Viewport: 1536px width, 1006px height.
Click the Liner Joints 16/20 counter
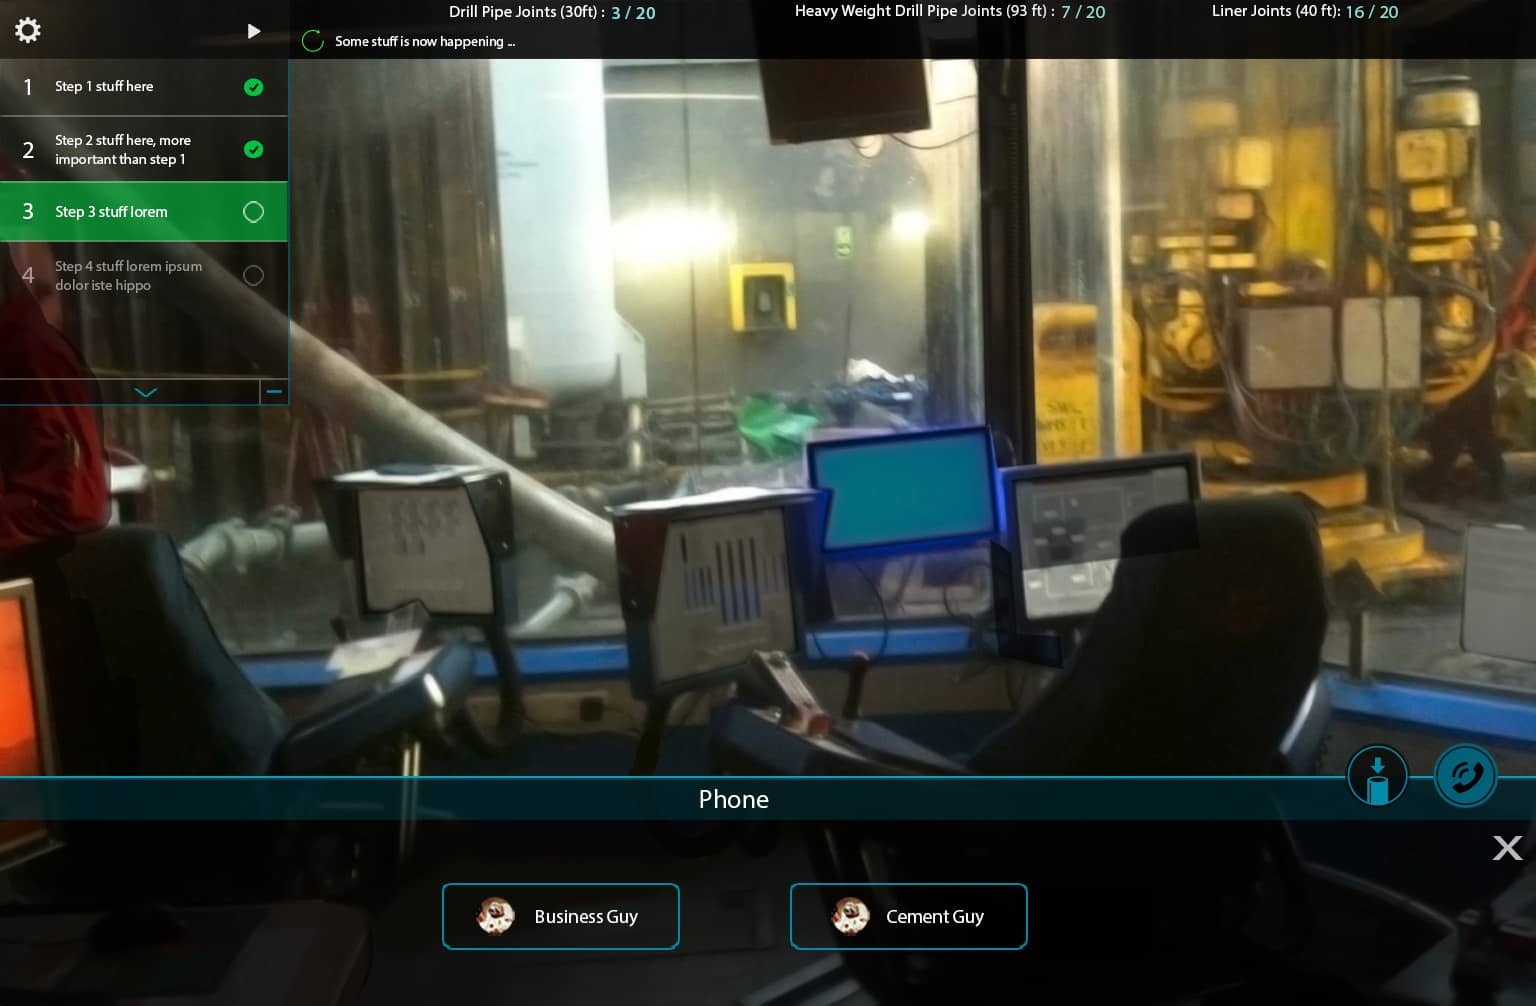[x=1305, y=12]
